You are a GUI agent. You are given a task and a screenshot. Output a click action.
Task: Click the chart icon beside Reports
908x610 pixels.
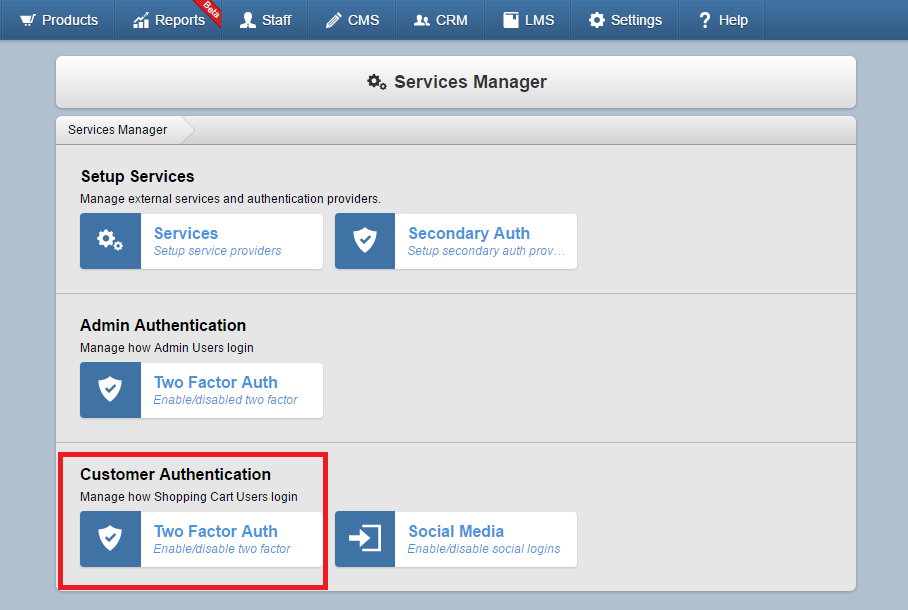point(141,20)
